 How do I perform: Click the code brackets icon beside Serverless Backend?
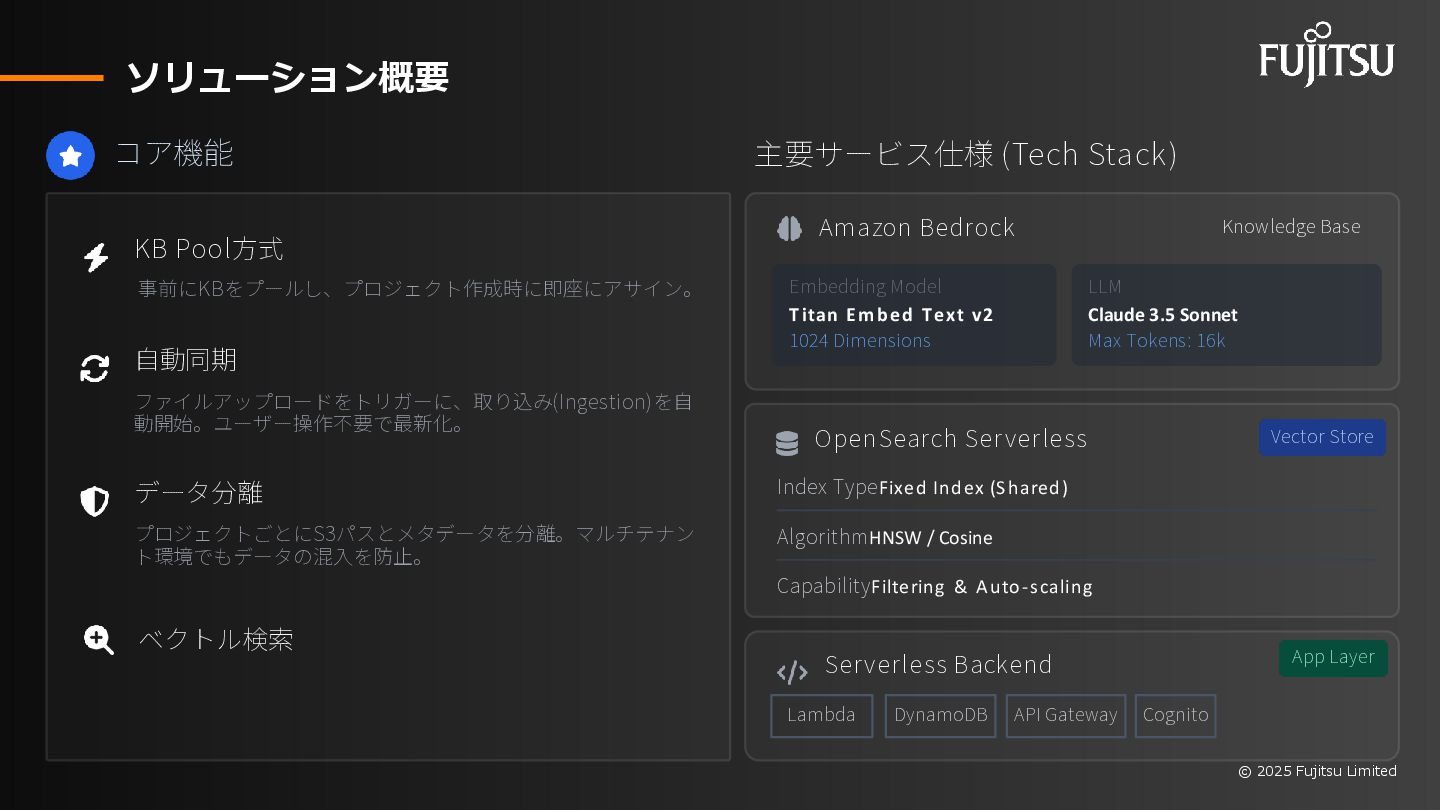click(792, 672)
